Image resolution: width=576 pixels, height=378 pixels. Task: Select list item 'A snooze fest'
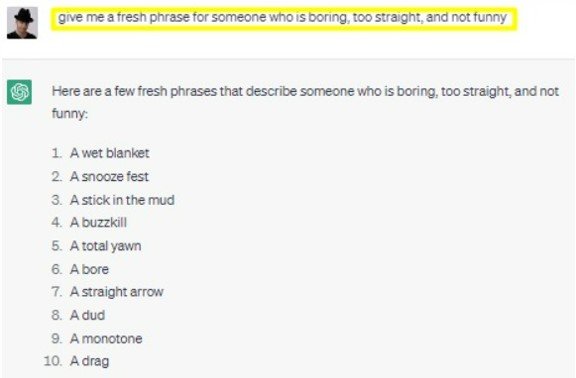click(109, 176)
